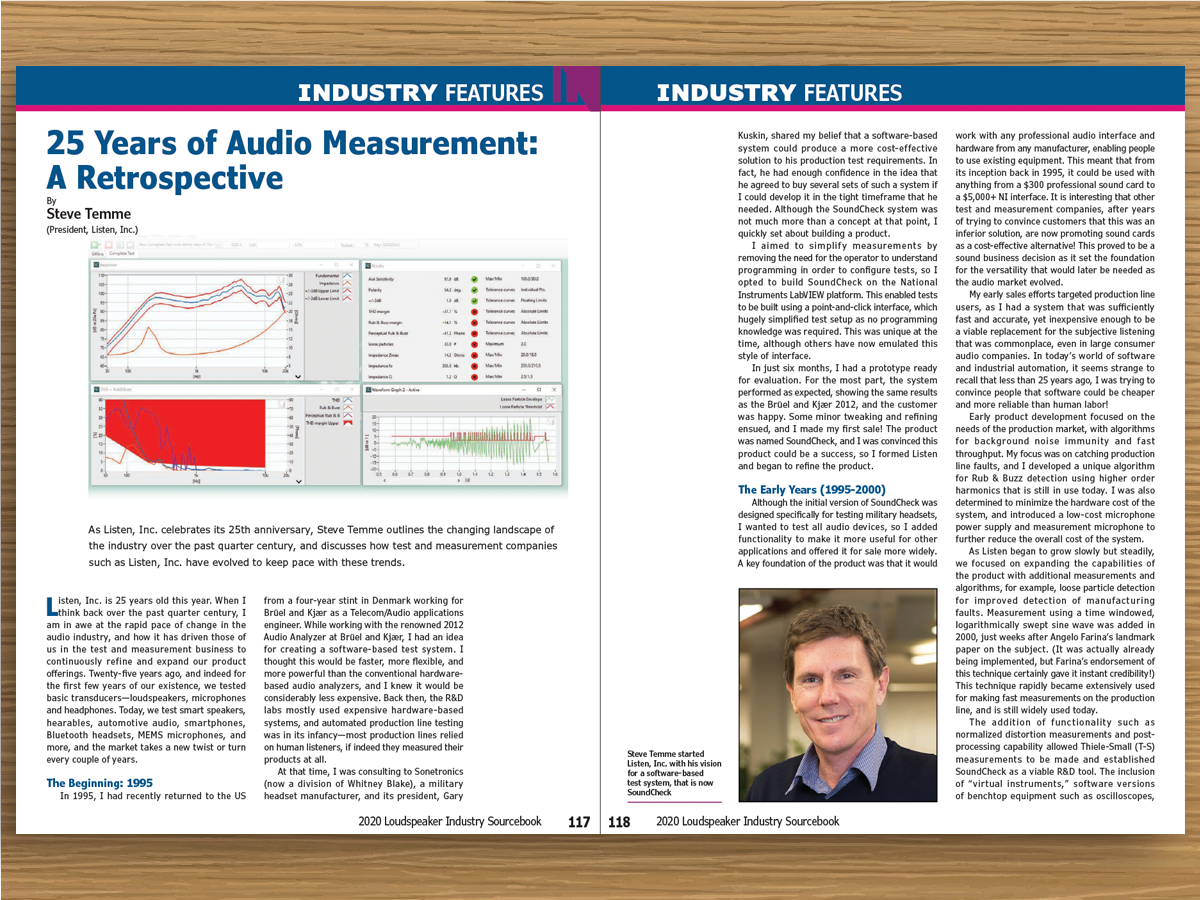Click the frequency response plot in Response window
This screenshot has height=900, width=1200.
pos(196,320)
